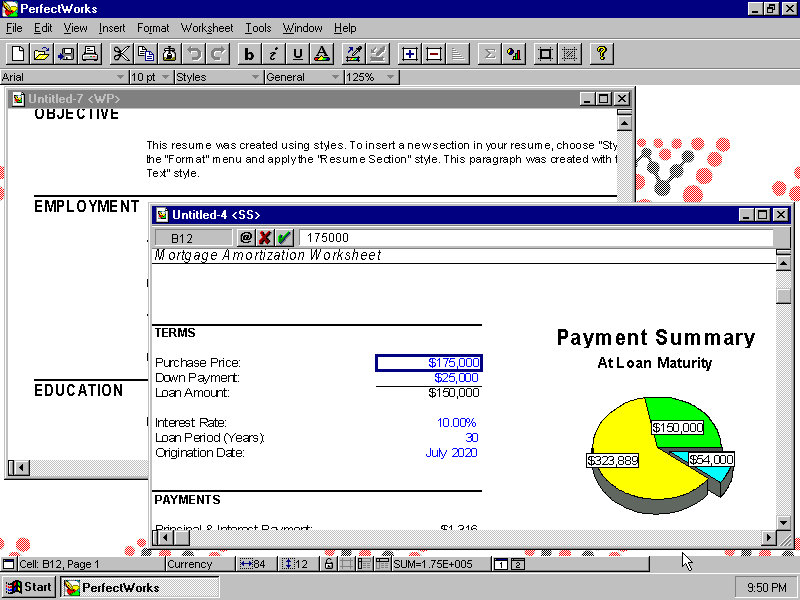Open the File menu
Image resolution: width=800 pixels, height=600 pixels.
coord(14,28)
